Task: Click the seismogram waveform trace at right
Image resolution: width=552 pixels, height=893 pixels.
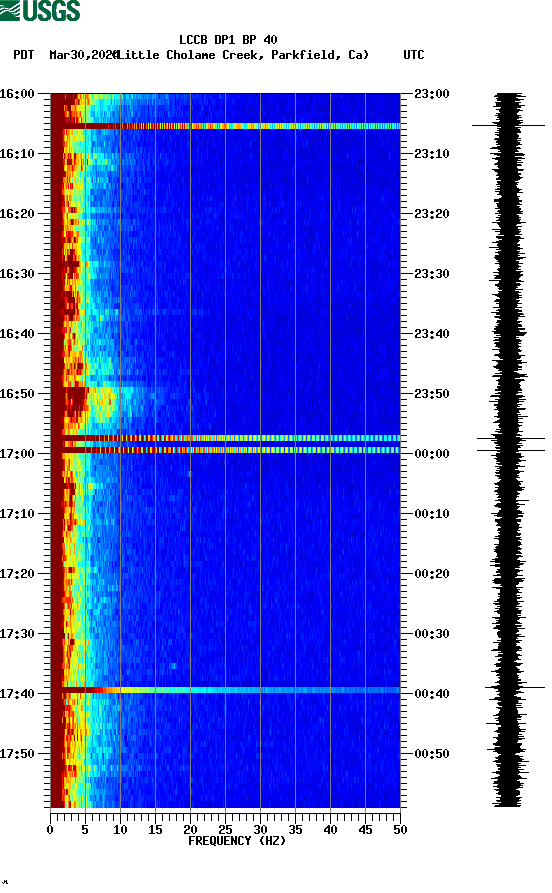Action: click(x=508, y=450)
